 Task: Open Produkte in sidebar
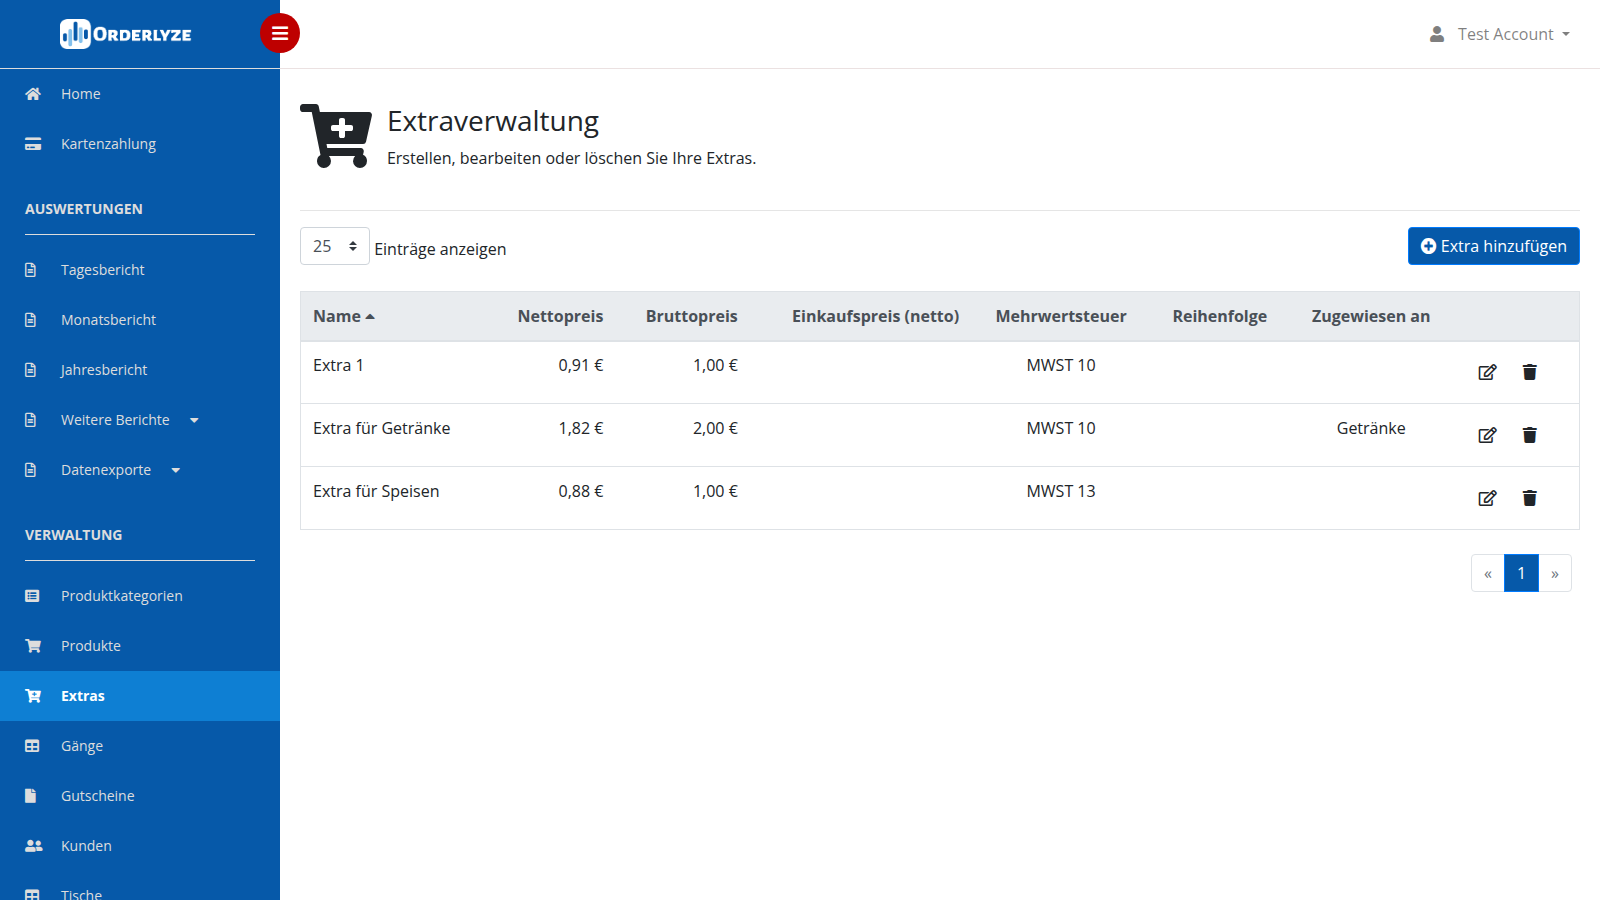(140, 646)
